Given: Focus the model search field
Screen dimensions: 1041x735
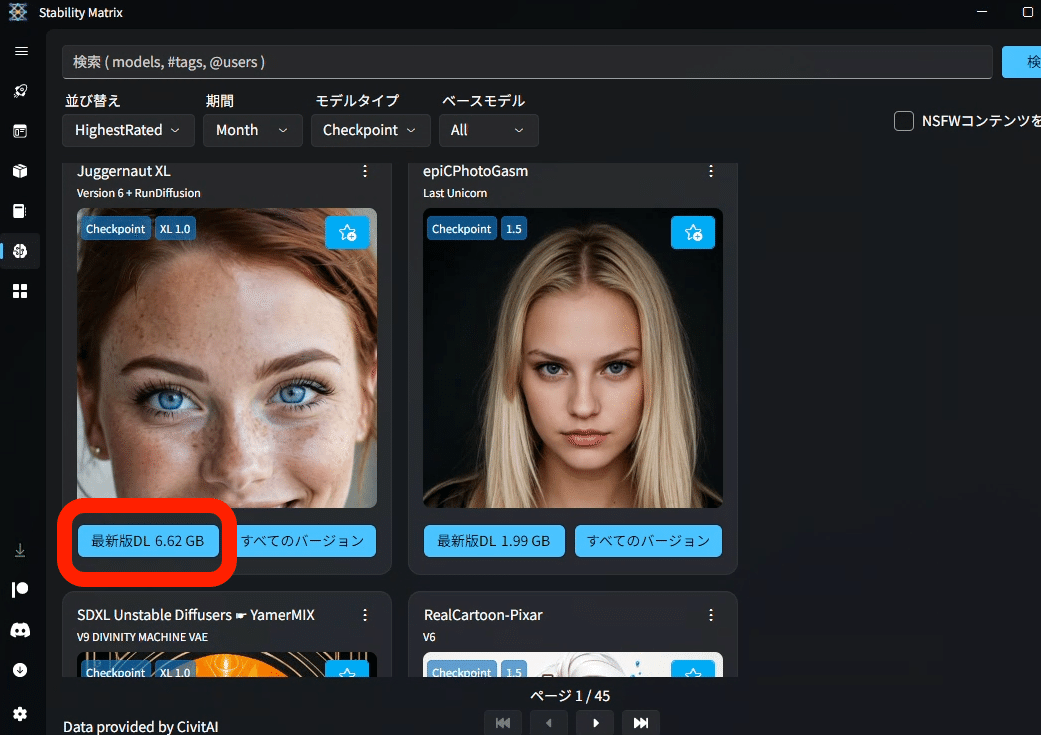Looking at the screenshot, I should coord(527,62).
